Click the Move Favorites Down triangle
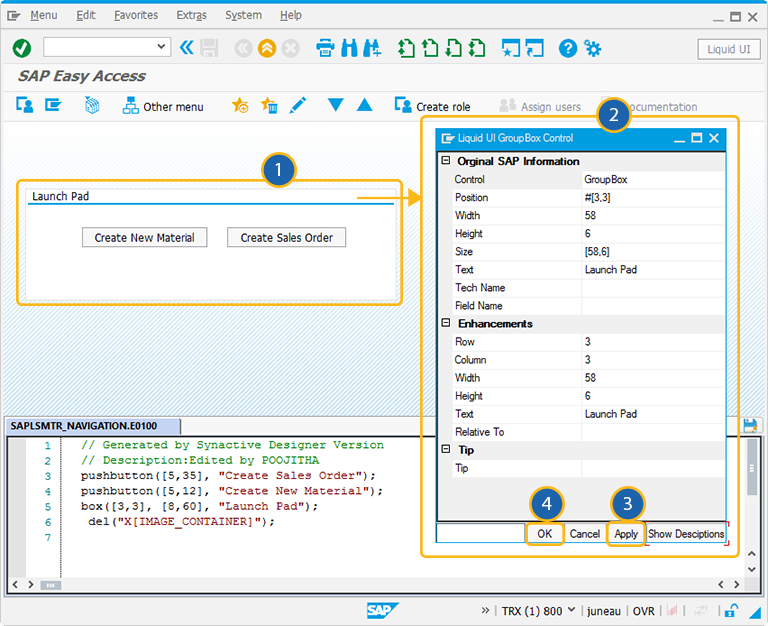Image resolution: width=768 pixels, height=626 pixels. [x=336, y=105]
